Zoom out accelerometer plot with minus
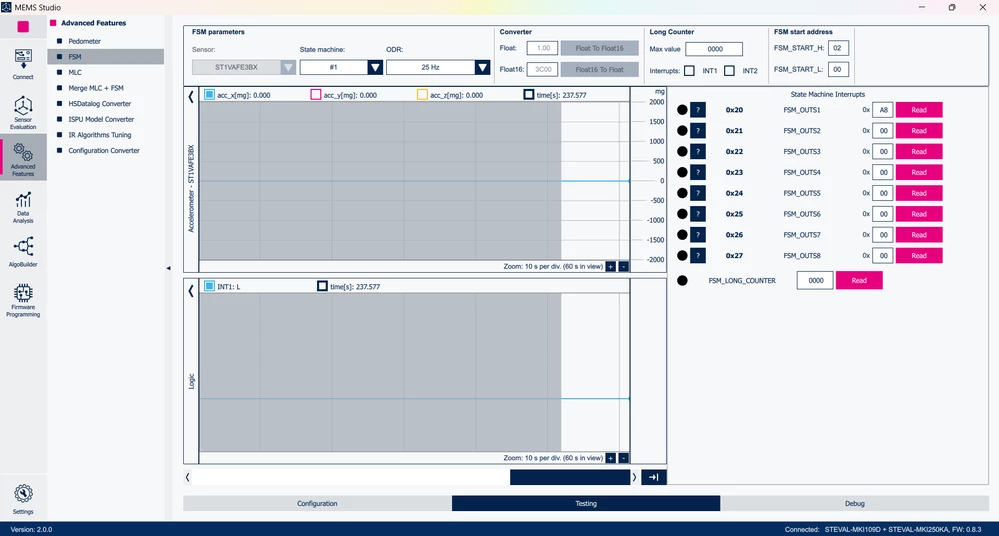Image resolution: width=999 pixels, height=536 pixels. coord(624,266)
